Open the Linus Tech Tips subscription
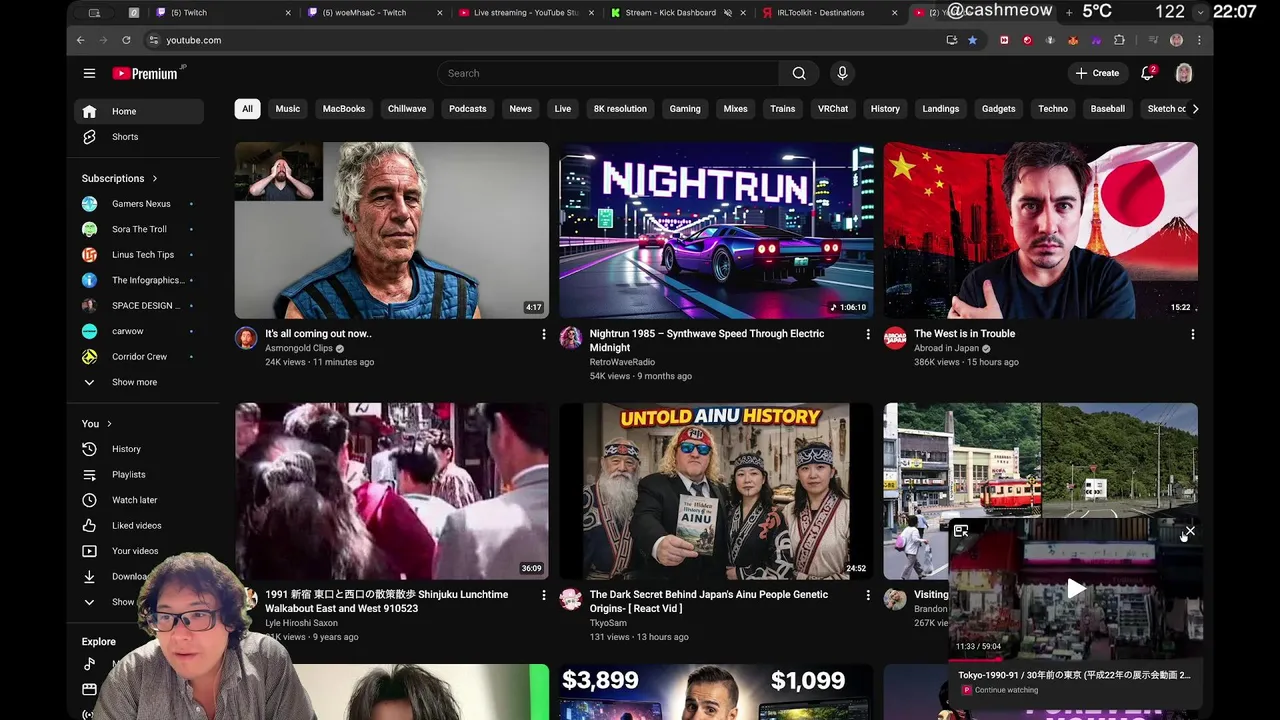Image resolution: width=1280 pixels, height=720 pixels. (x=139, y=255)
